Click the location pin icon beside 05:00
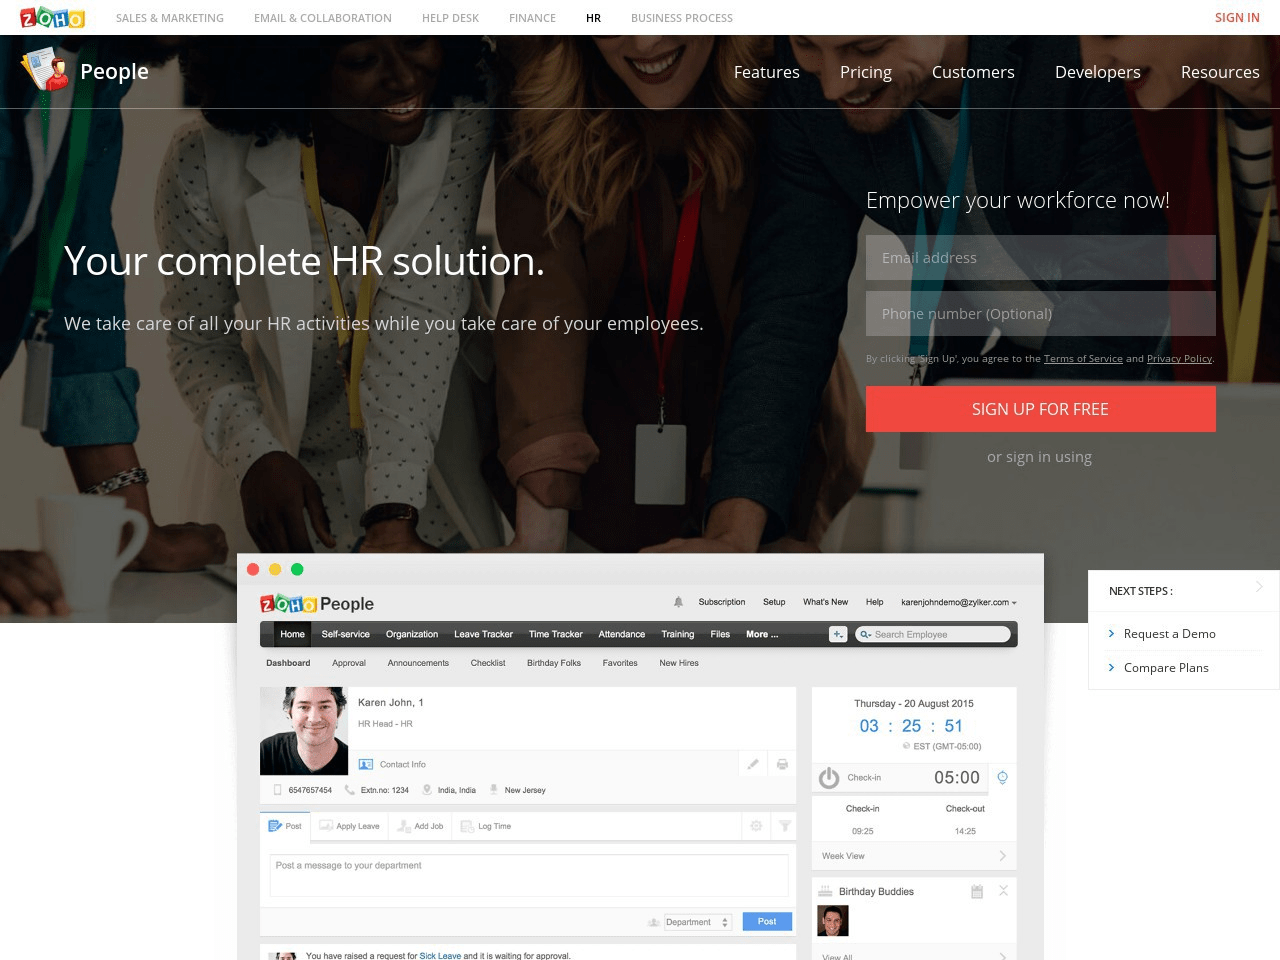The width and height of the screenshot is (1280, 960). (1002, 778)
